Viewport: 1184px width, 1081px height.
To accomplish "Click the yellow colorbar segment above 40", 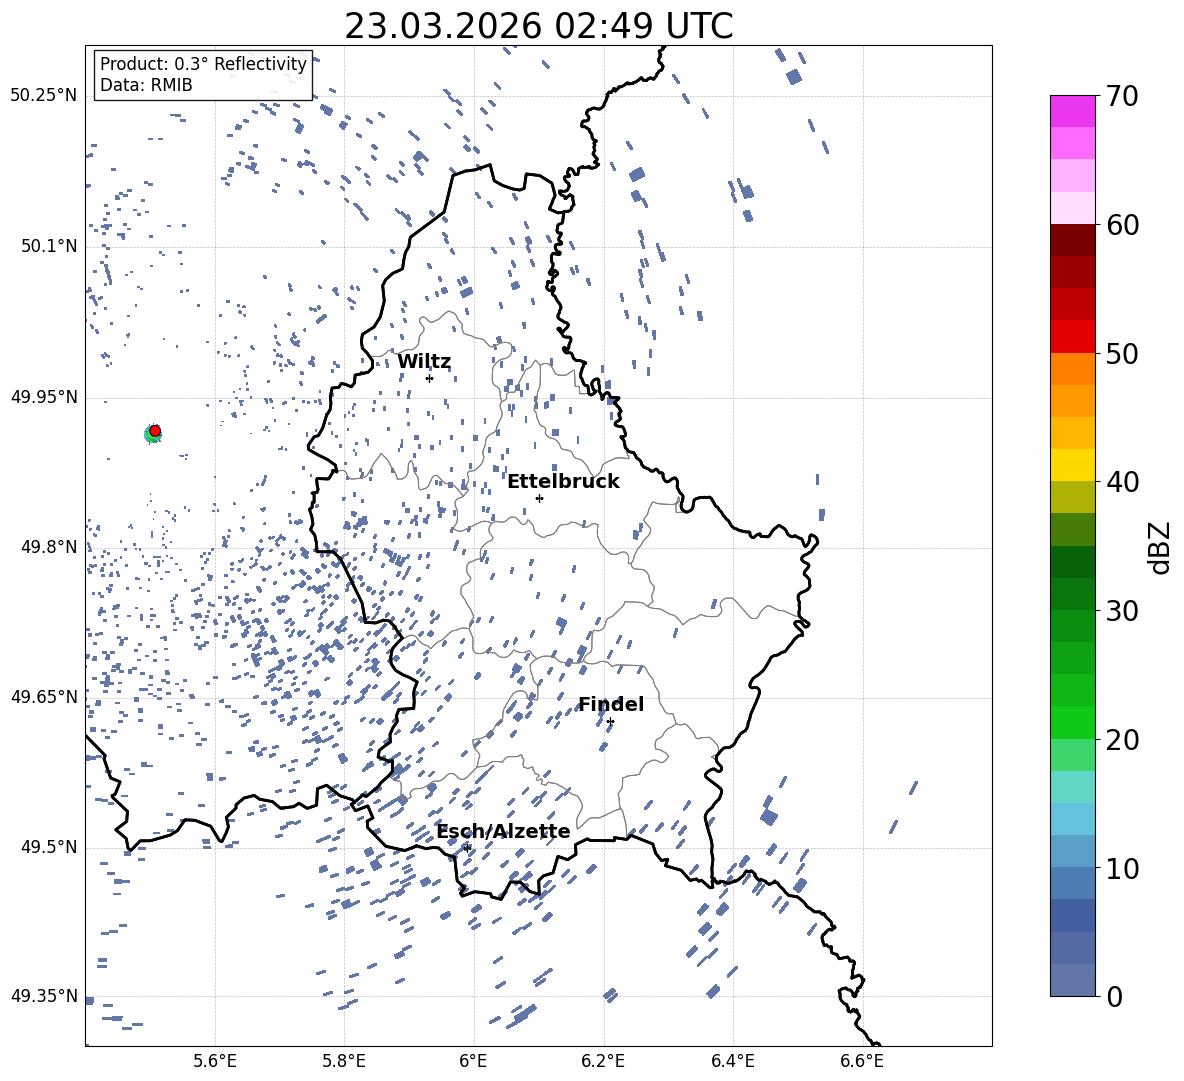I will 1072,465.
